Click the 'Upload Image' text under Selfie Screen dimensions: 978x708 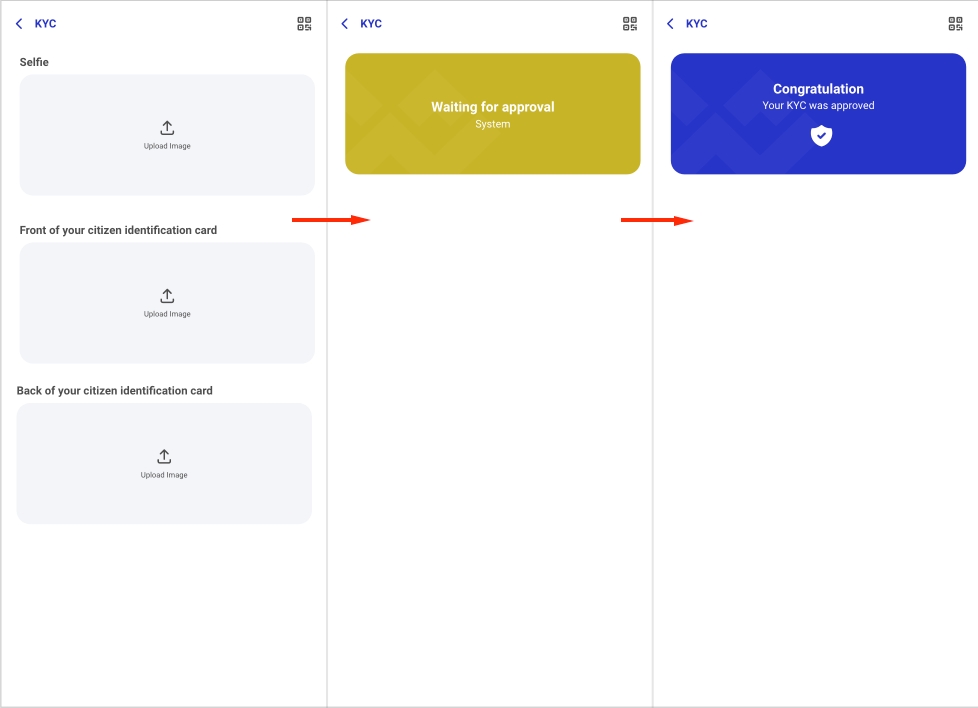coord(167,146)
